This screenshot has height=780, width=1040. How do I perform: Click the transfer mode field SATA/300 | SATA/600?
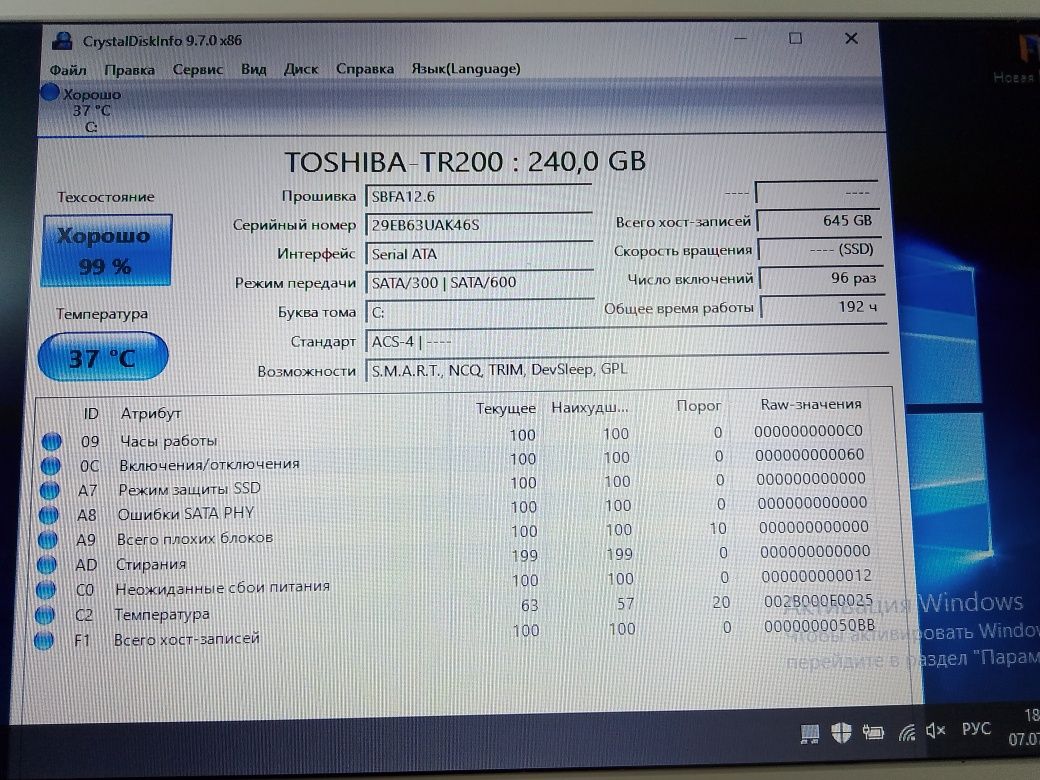pyautogui.click(x=480, y=283)
